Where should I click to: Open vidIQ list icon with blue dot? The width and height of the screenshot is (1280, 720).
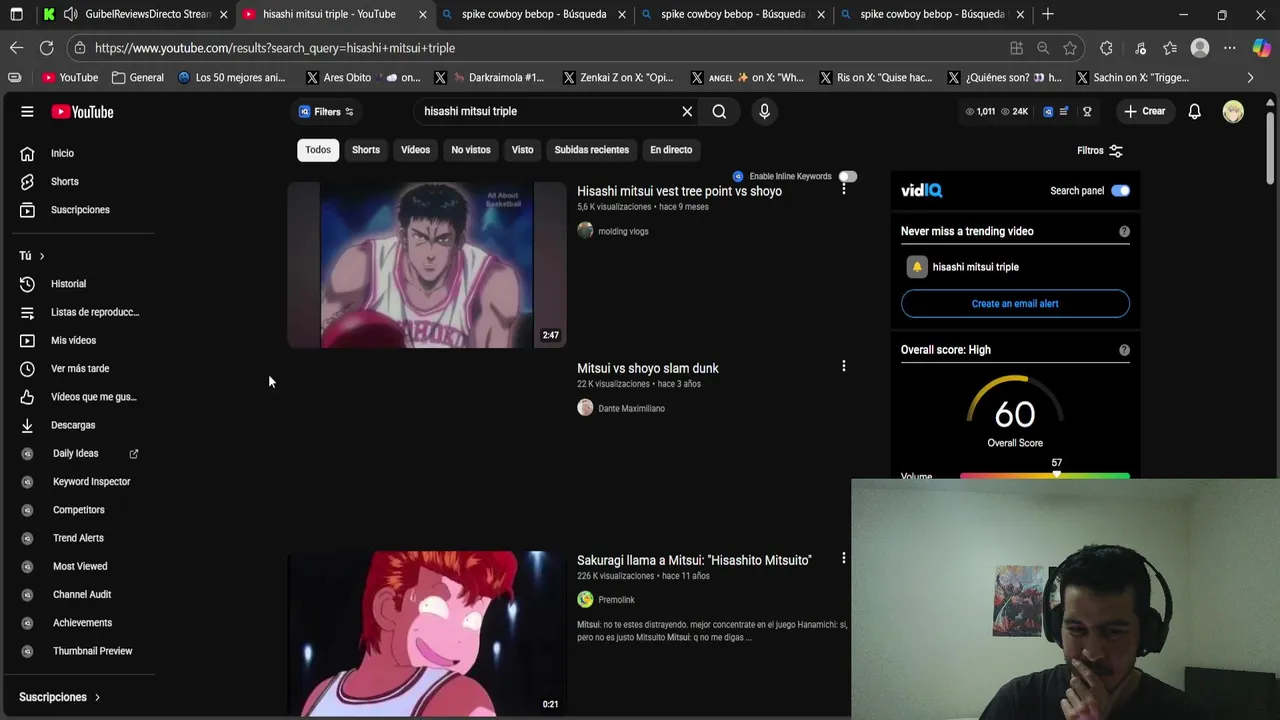[x=1065, y=112]
